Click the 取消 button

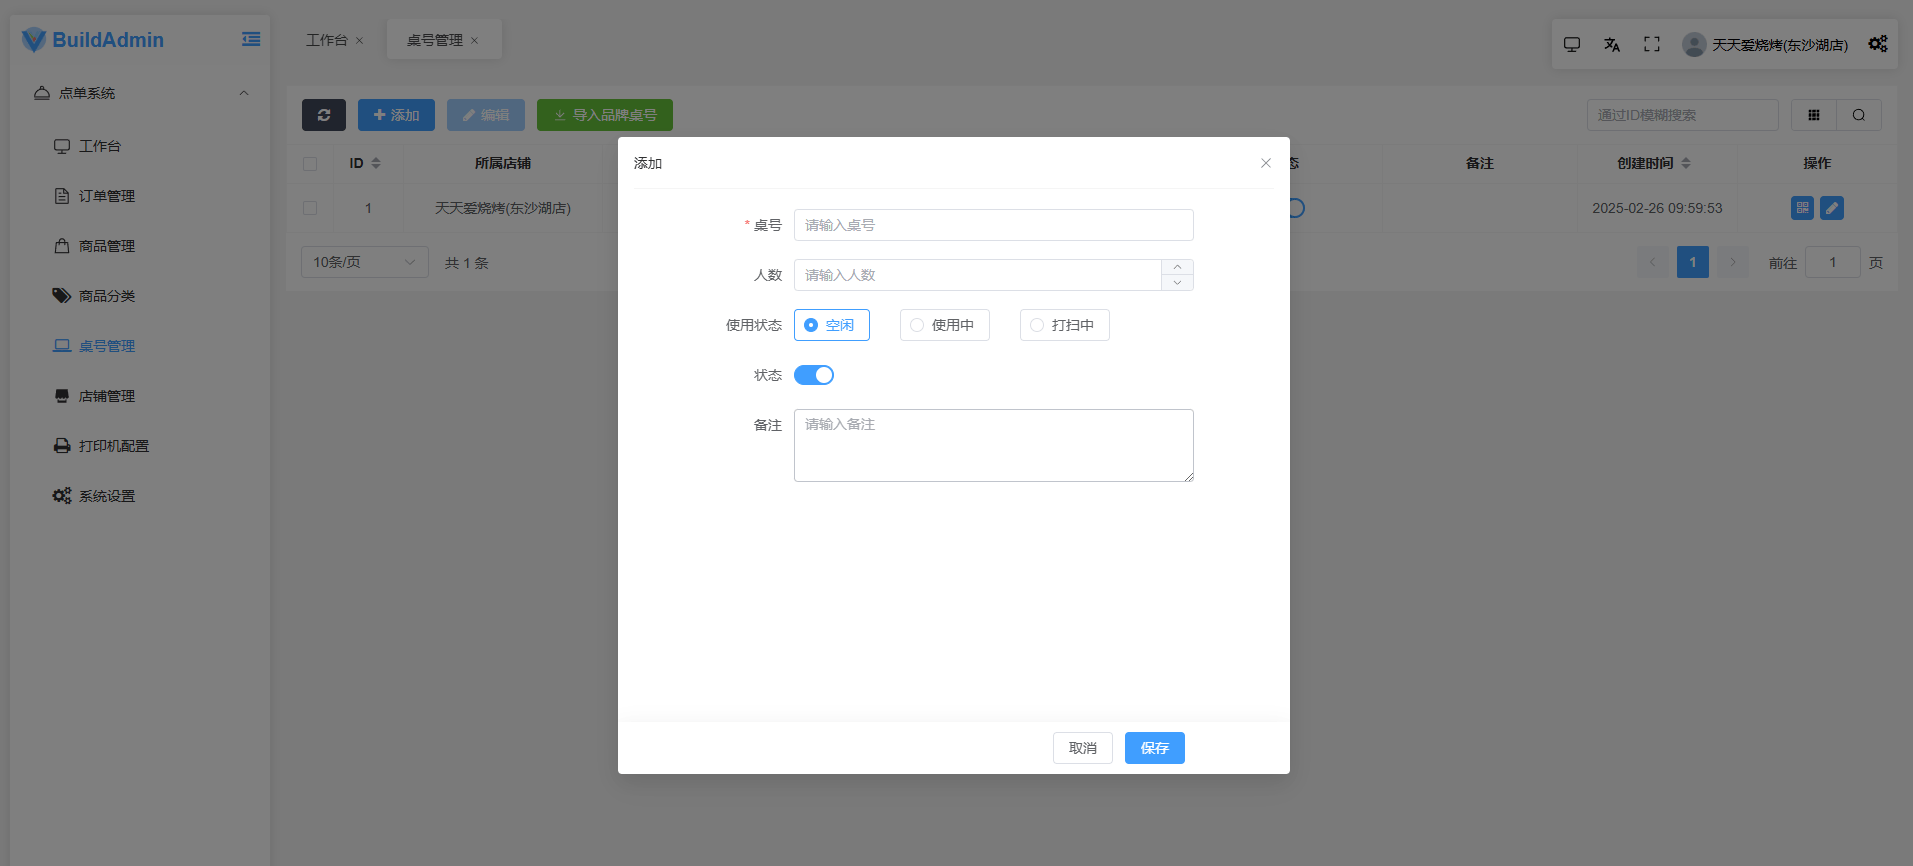coord(1083,748)
